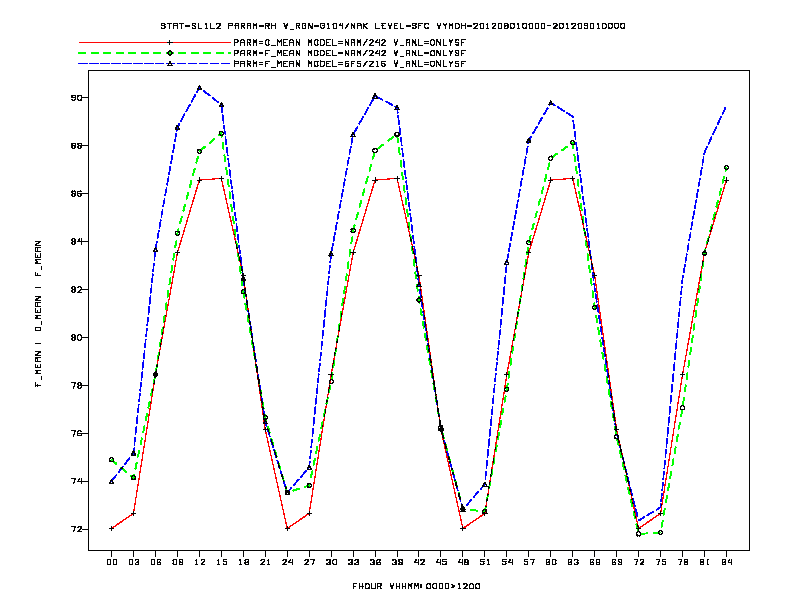Click the x-axis tick label 24
The image size is (792, 612).
click(287, 562)
